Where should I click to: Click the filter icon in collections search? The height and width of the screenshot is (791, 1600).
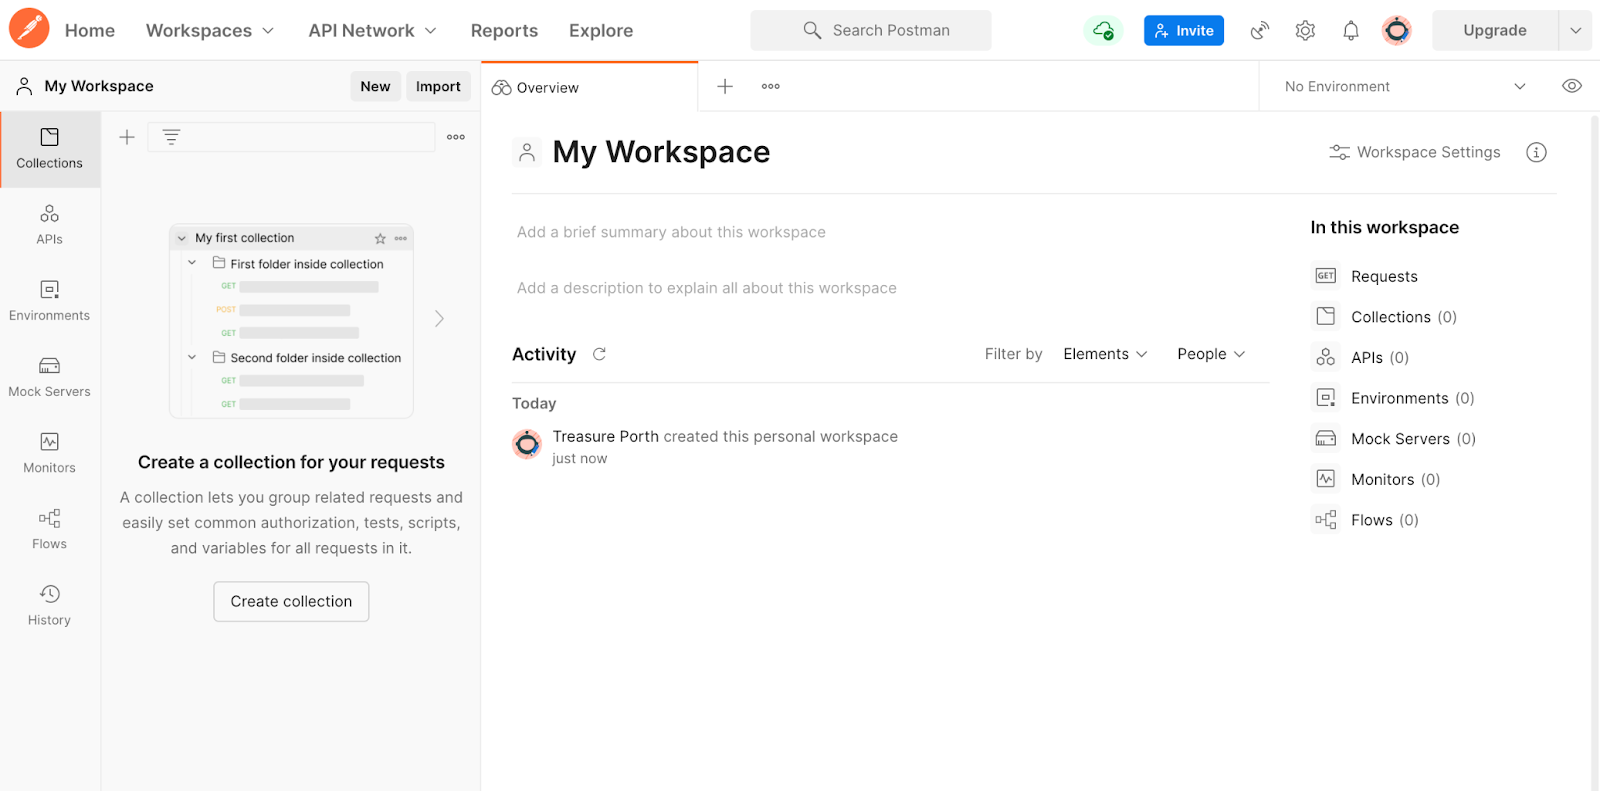[x=171, y=137]
